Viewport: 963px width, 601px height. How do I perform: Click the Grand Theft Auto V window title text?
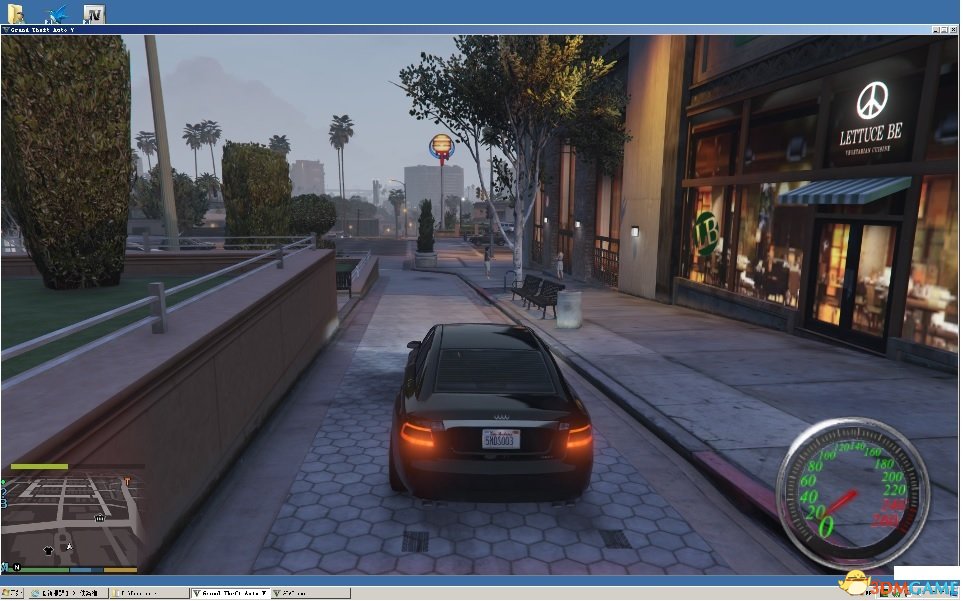42,29
